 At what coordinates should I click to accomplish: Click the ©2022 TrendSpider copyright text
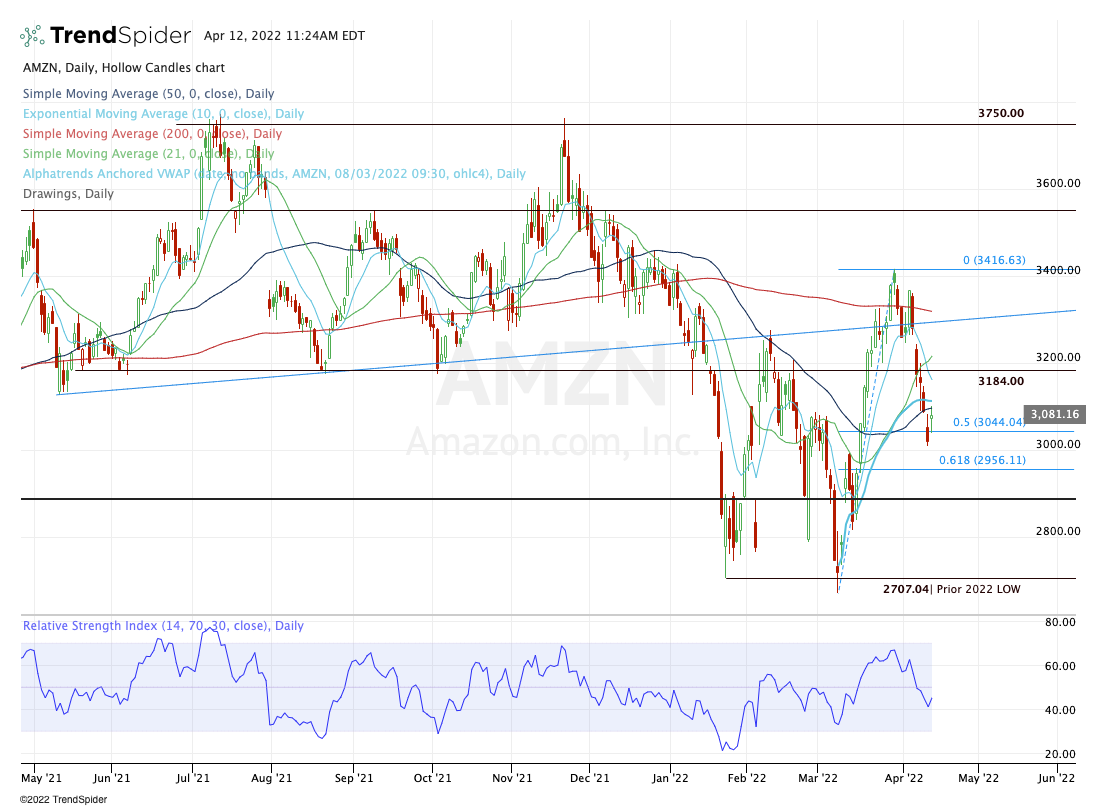[x=63, y=800]
